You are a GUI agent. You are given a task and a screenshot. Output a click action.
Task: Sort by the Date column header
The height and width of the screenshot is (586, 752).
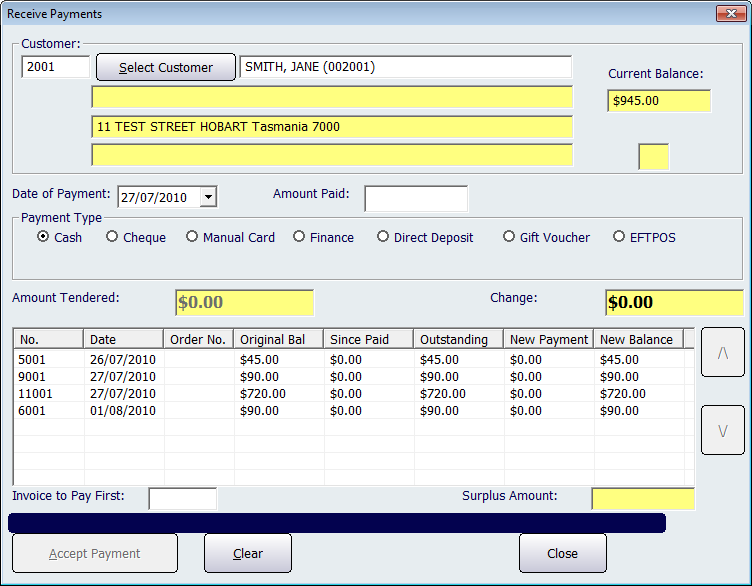pyautogui.click(x=124, y=339)
